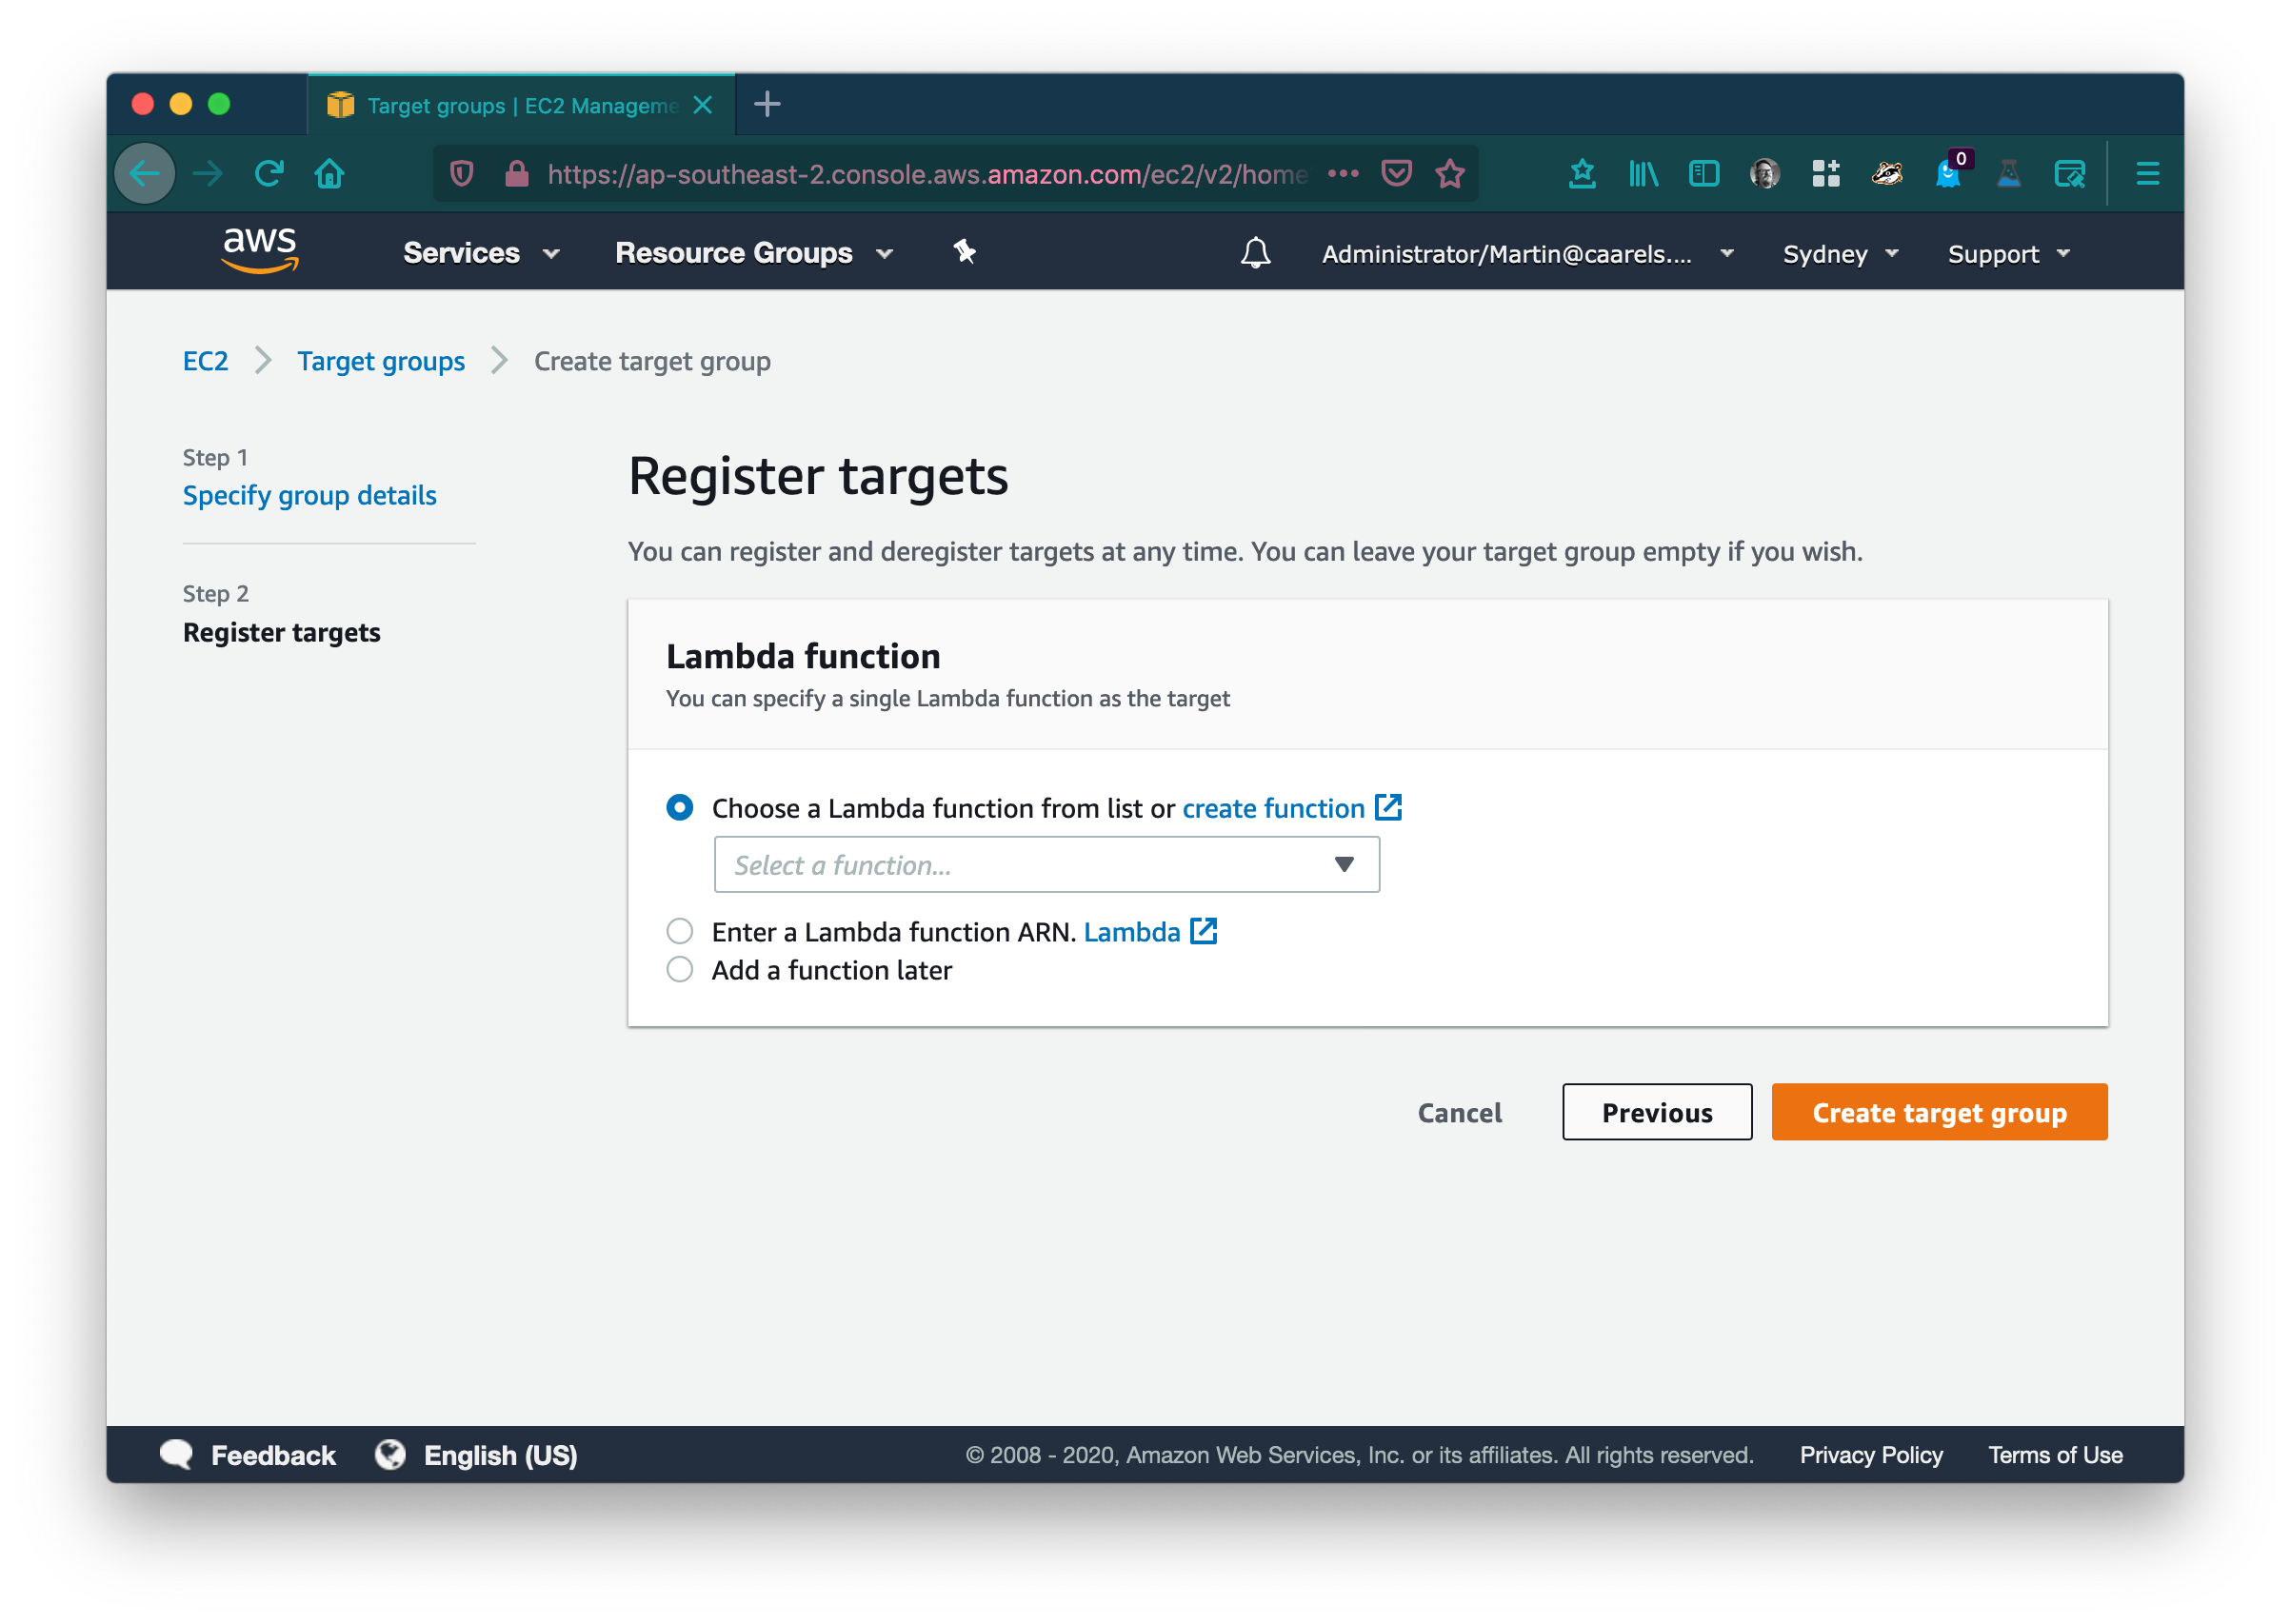Open the Firefox account profile icon

coord(1765,173)
